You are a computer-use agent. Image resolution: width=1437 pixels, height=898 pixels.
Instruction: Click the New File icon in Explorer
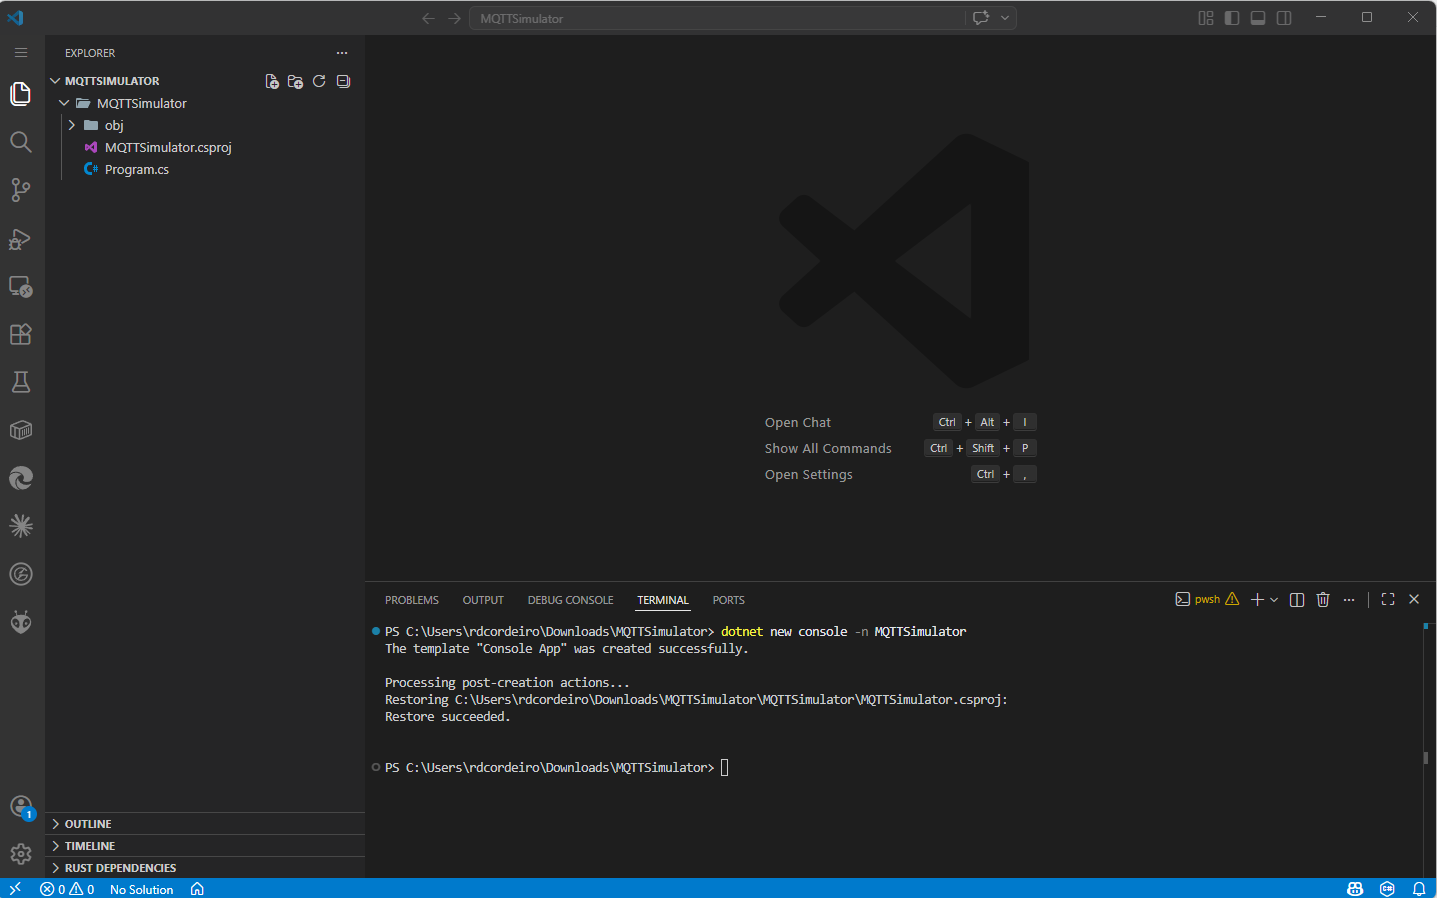pos(271,81)
